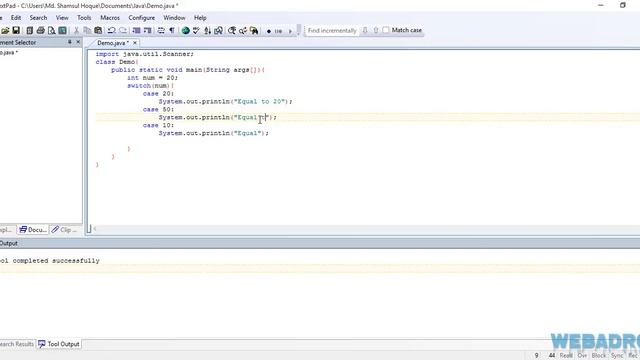Click the line number 9 in status bar
The height and width of the screenshot is (360, 640).
pyautogui.click(x=536, y=356)
